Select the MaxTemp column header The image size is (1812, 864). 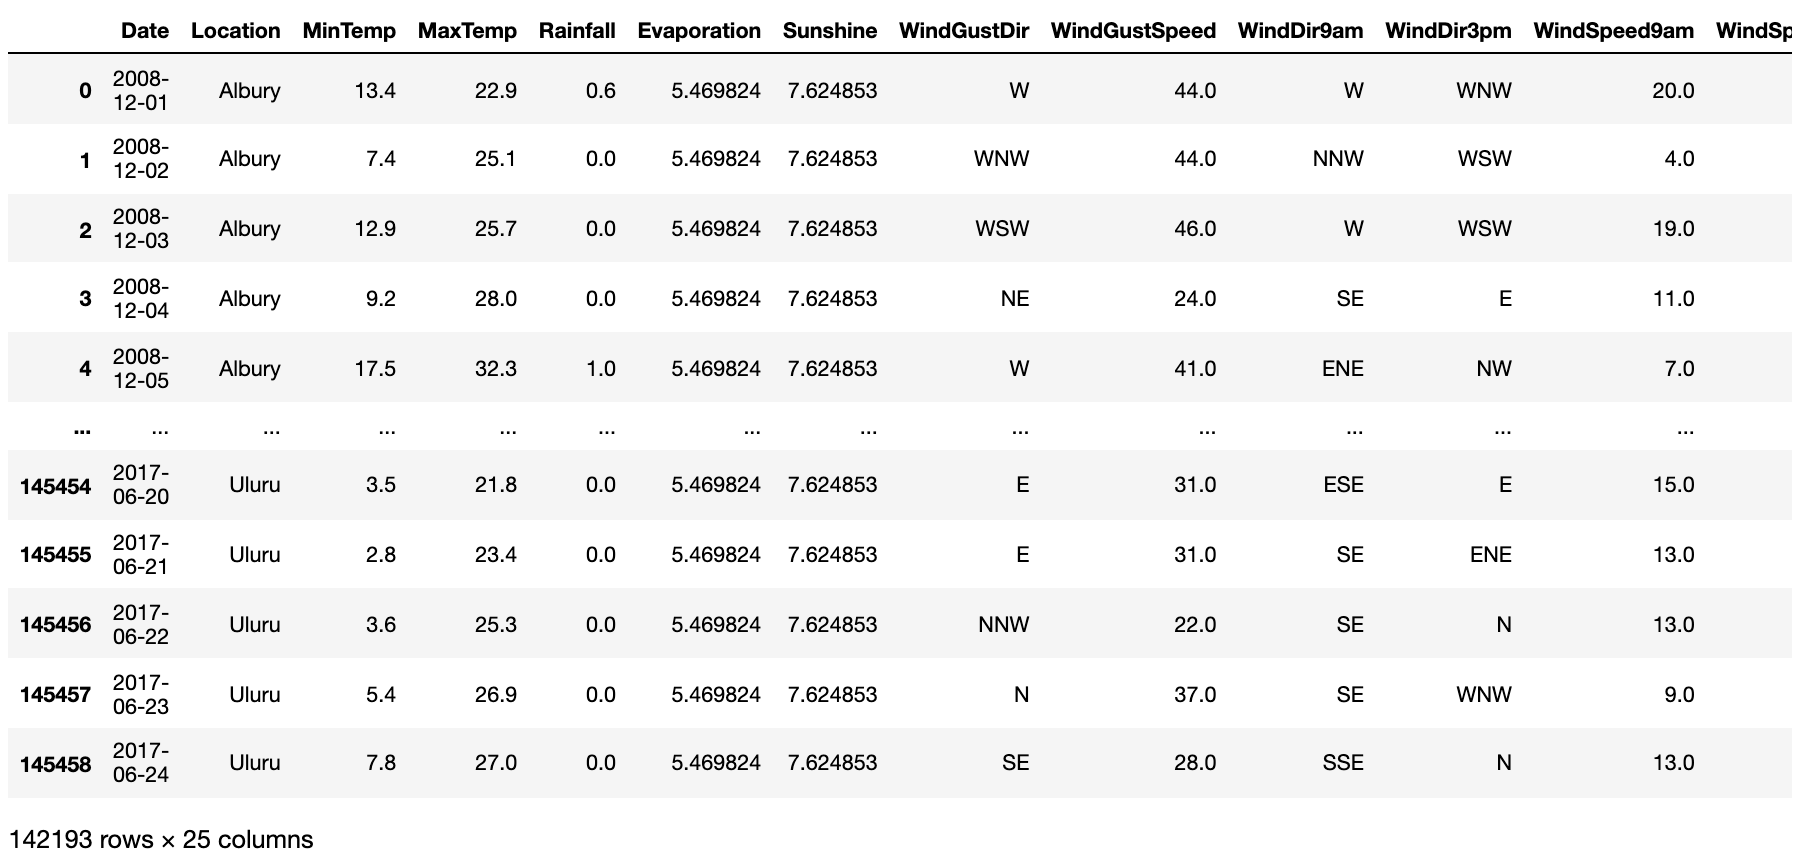tap(467, 31)
